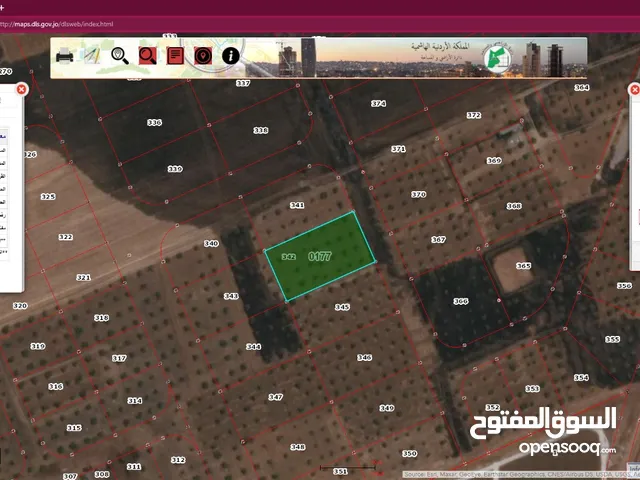
Task: Open the black info icon
Action: (x=231, y=56)
